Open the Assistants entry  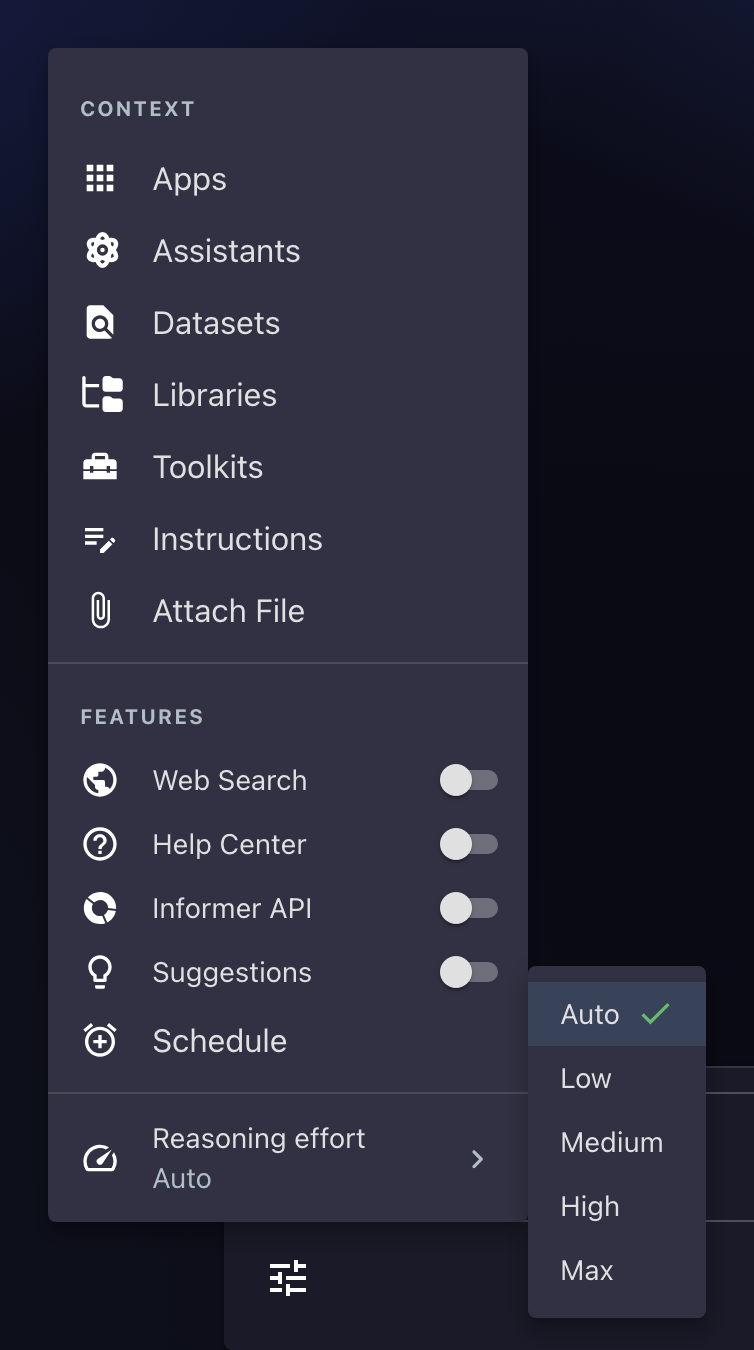coord(288,251)
